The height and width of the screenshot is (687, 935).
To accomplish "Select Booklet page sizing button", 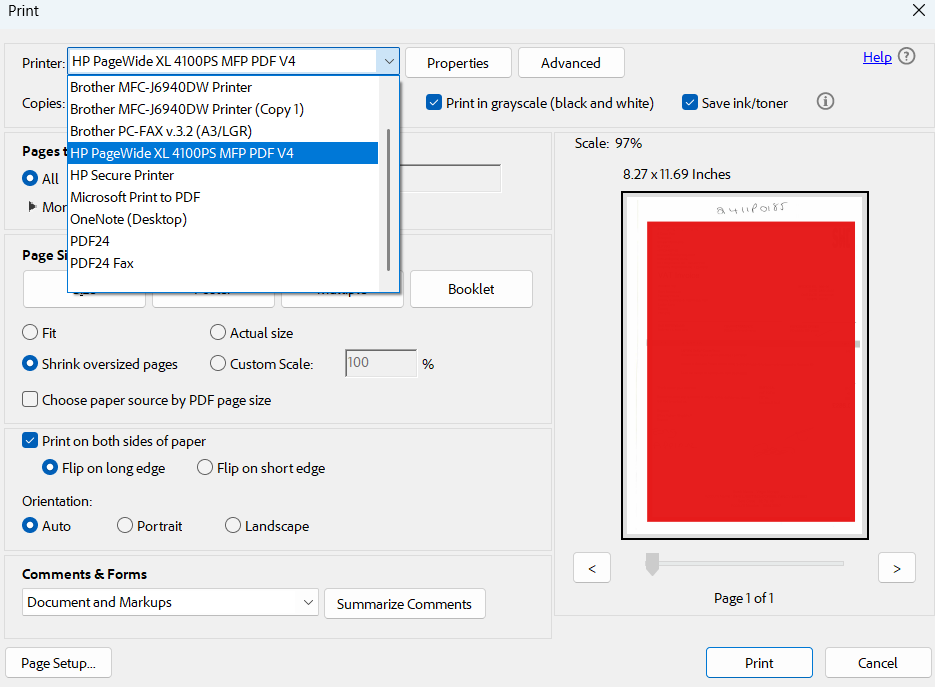I will tap(471, 289).
